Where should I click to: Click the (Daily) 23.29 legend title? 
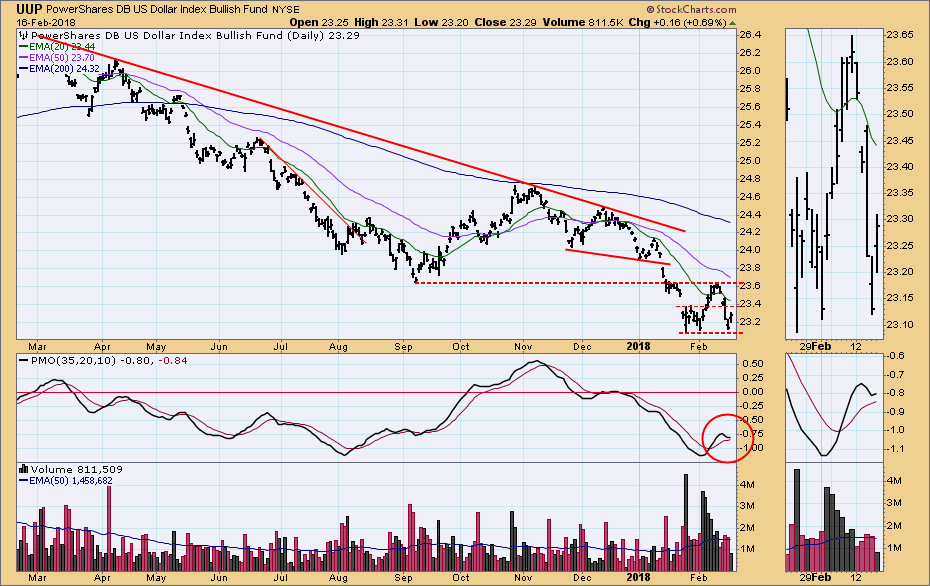point(324,36)
